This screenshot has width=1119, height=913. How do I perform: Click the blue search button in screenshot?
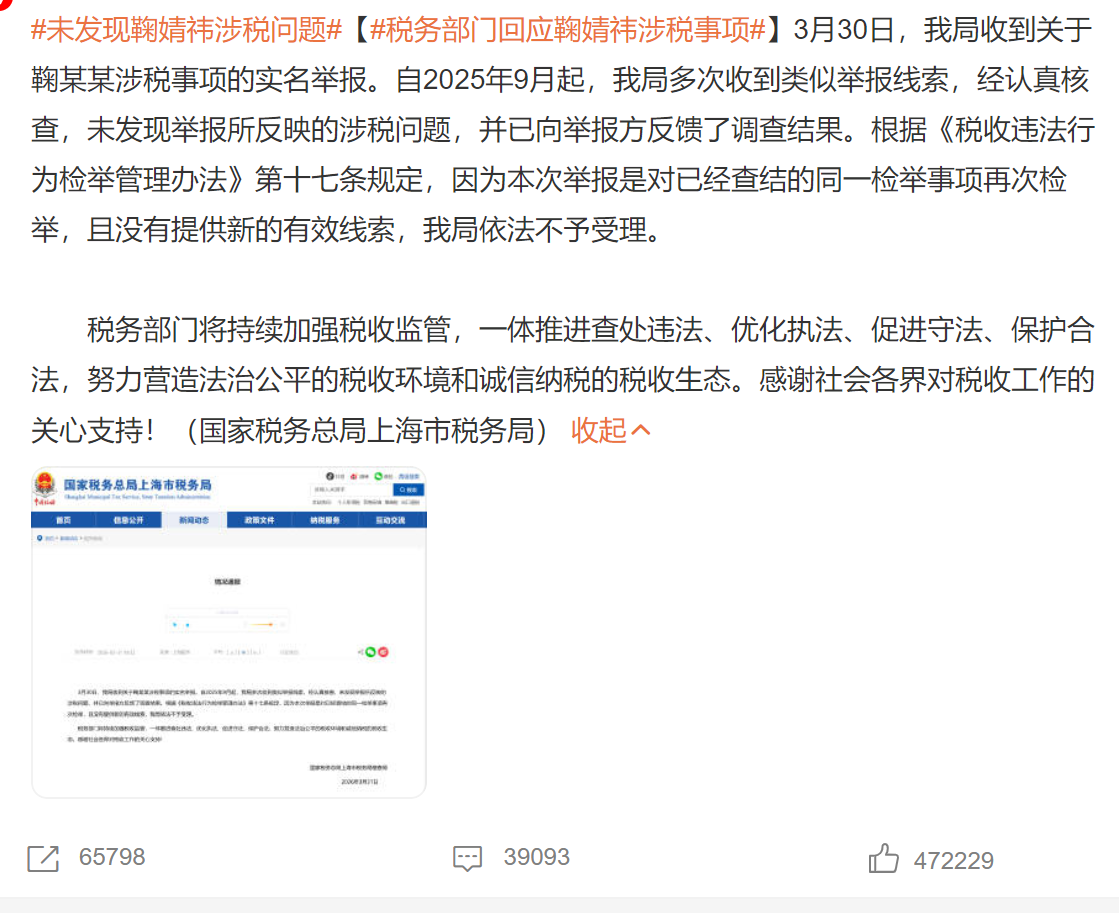(410, 490)
